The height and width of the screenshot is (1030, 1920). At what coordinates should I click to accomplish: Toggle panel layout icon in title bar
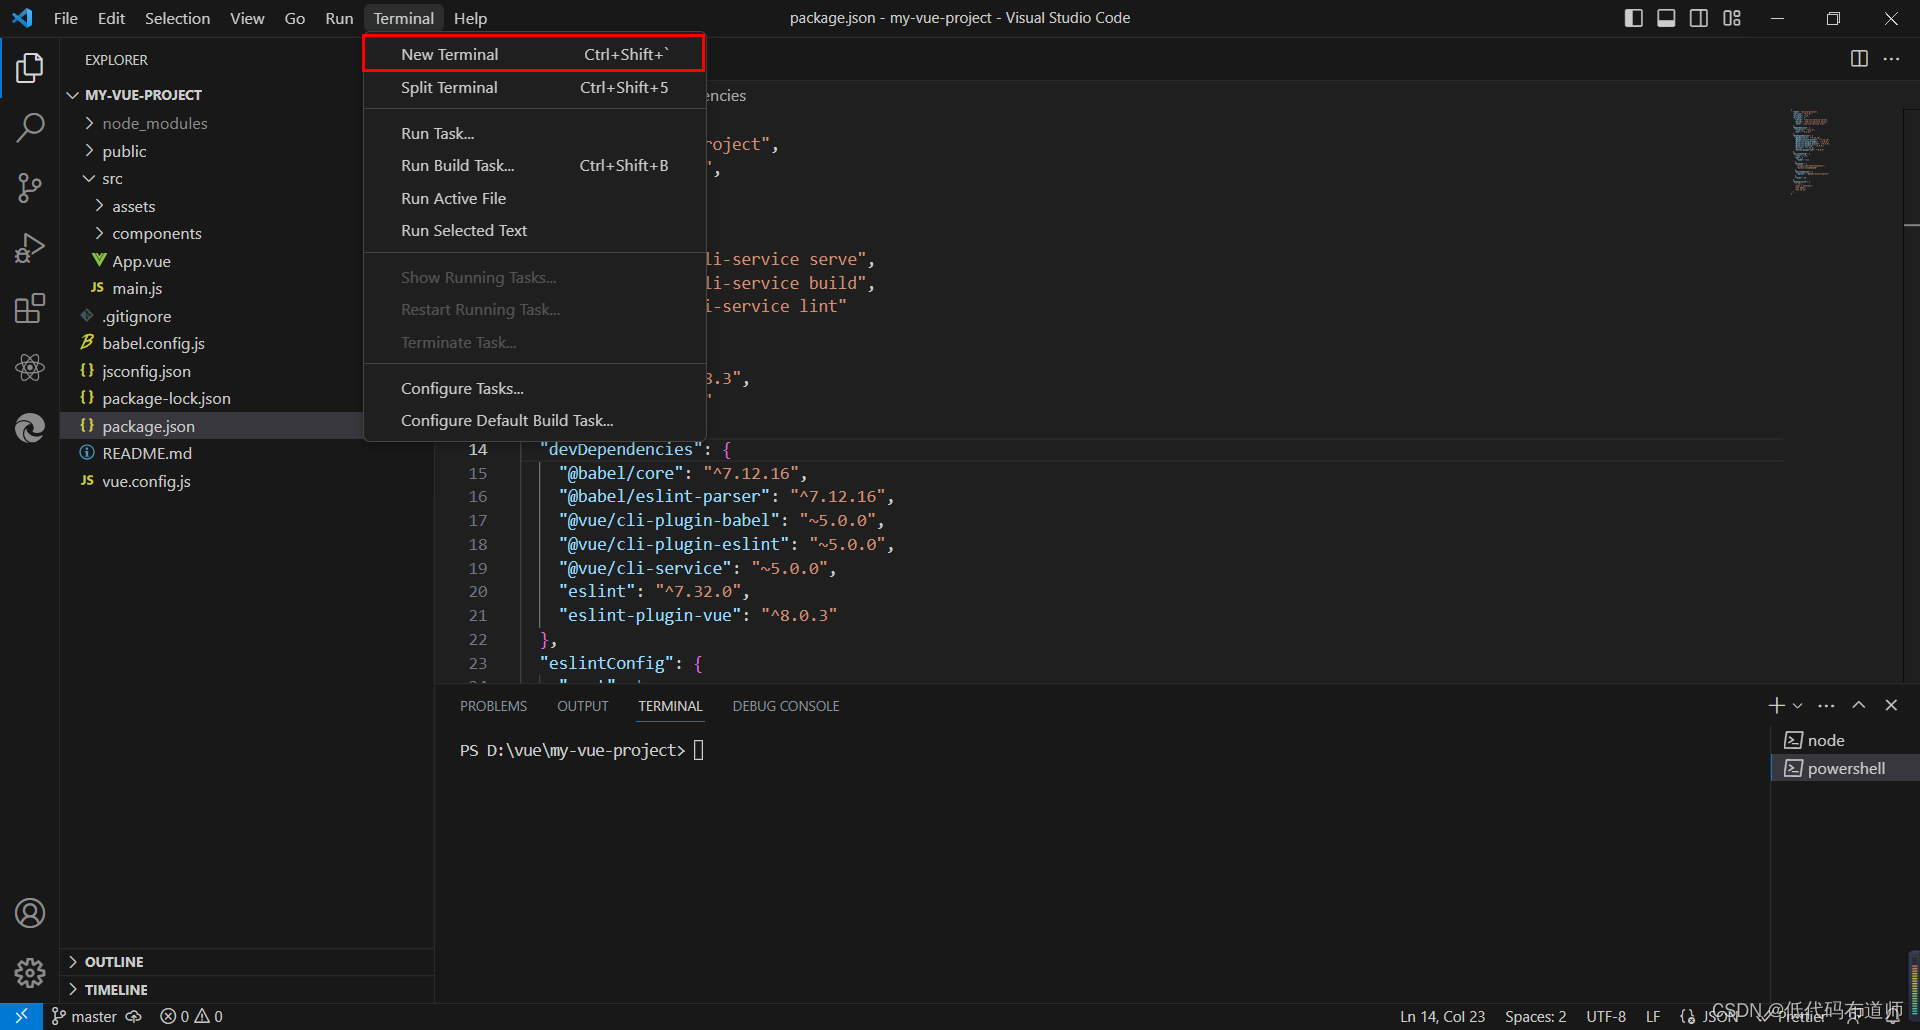(x=1666, y=18)
